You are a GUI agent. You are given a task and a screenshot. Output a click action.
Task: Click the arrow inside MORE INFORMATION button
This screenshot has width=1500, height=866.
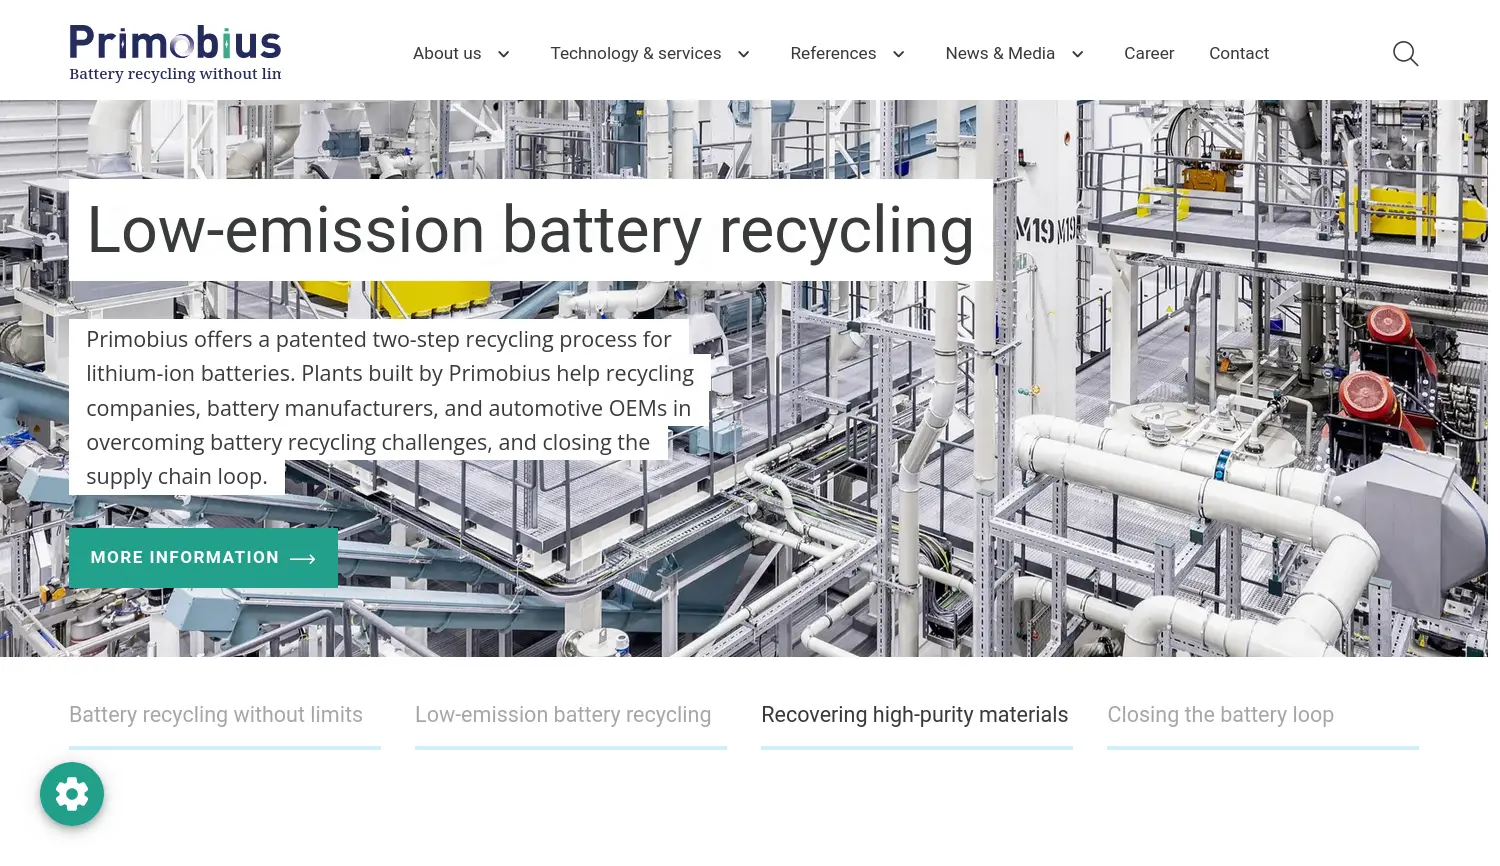click(302, 558)
